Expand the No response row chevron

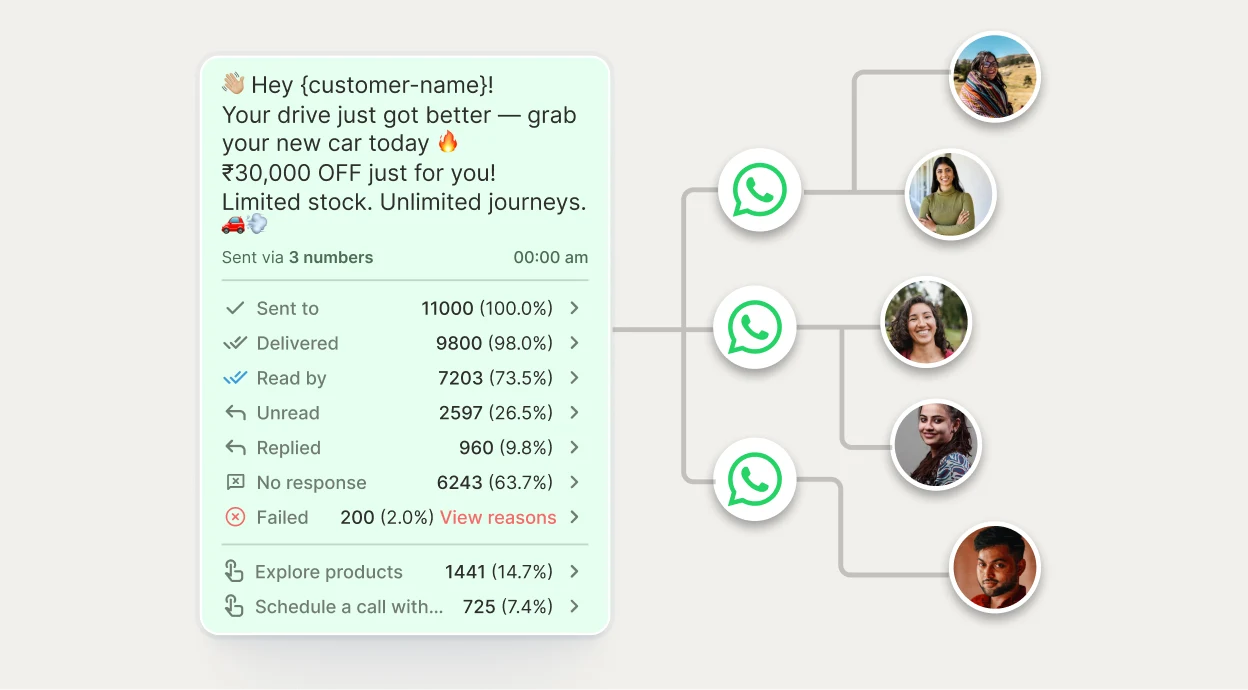[x=575, y=483]
